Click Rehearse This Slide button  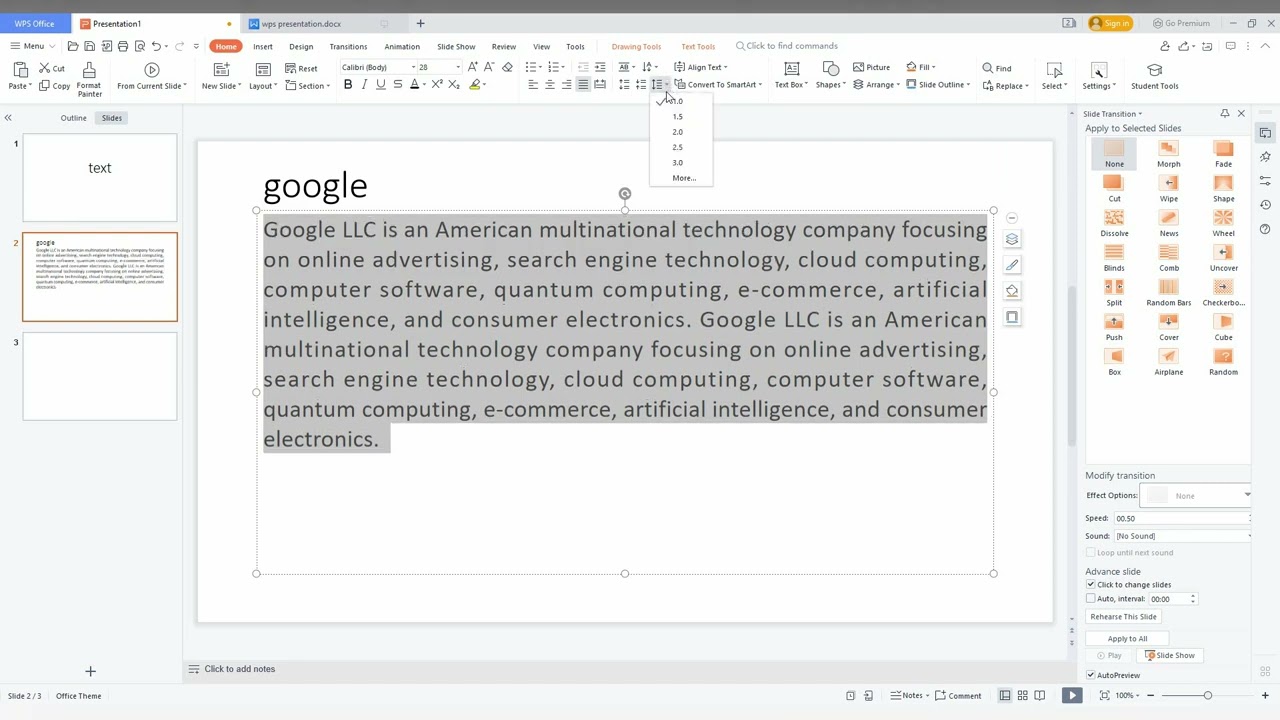point(1123,617)
